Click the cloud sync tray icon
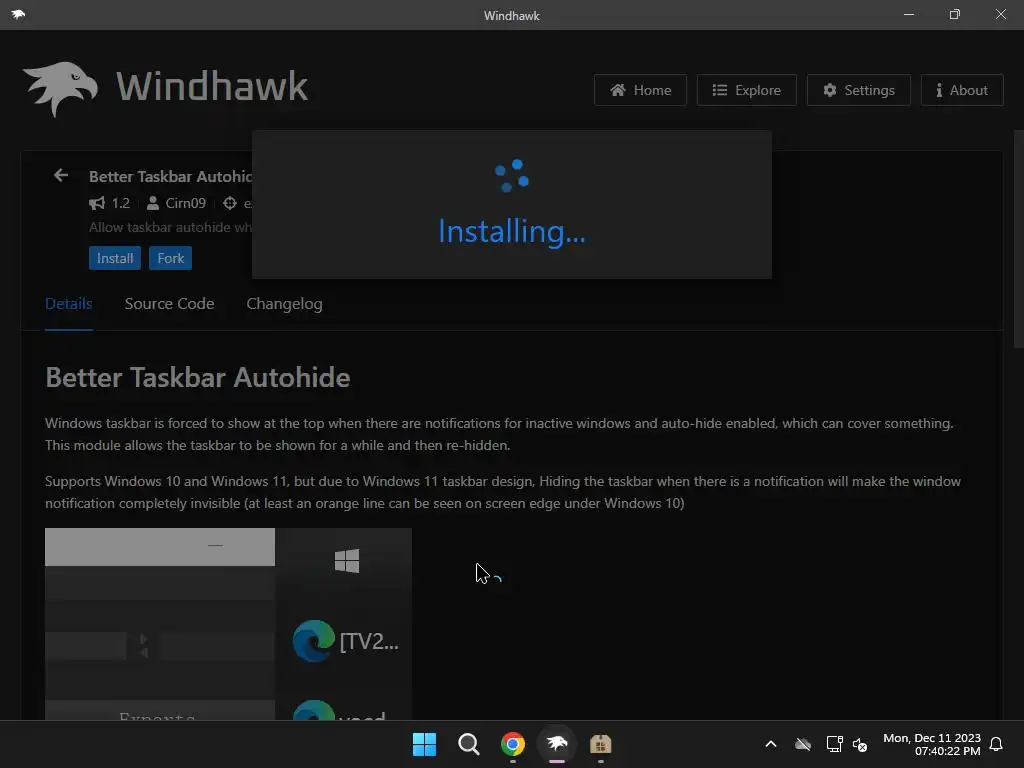The height and width of the screenshot is (768, 1024). point(803,744)
